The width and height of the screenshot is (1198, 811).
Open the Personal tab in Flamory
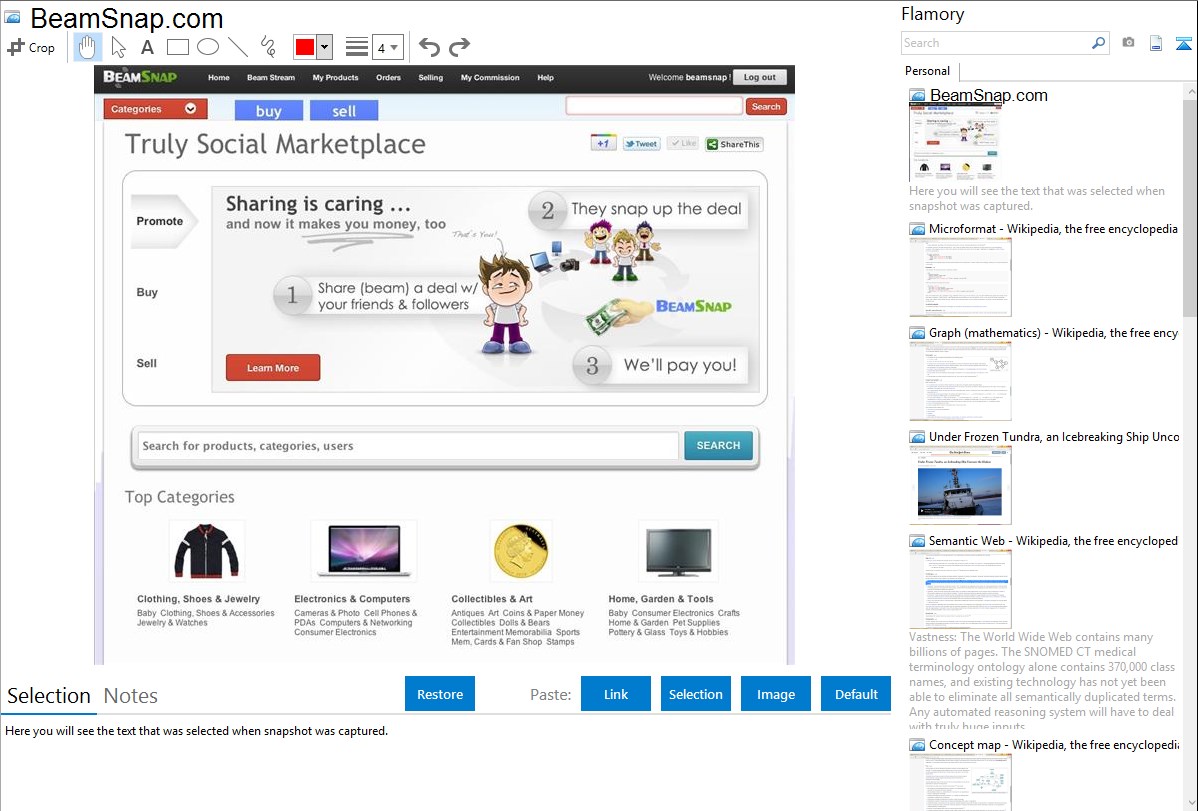click(x=928, y=71)
